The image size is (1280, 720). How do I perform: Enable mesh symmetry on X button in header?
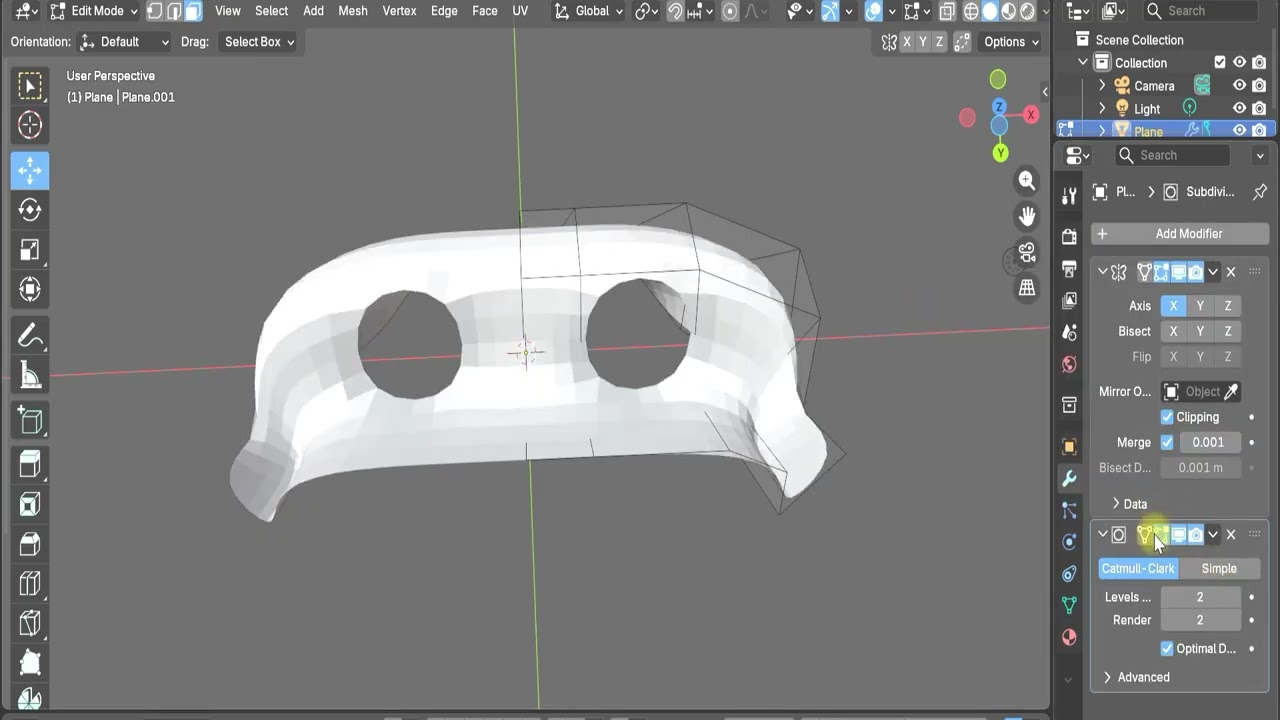tap(907, 42)
